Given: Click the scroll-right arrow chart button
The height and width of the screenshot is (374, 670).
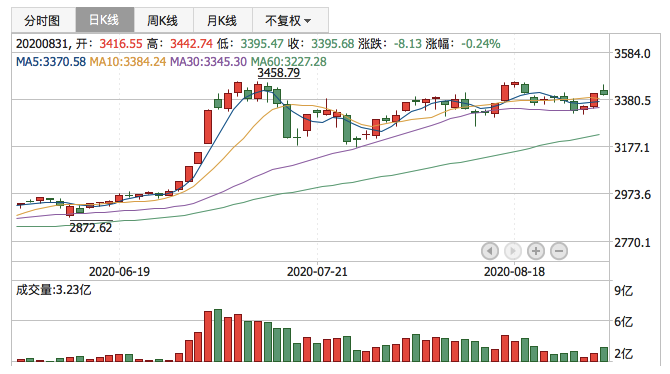Looking at the screenshot, I should point(512,251).
